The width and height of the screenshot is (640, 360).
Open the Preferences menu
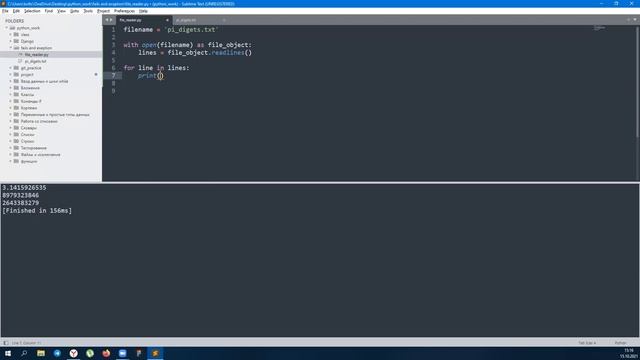pos(124,11)
